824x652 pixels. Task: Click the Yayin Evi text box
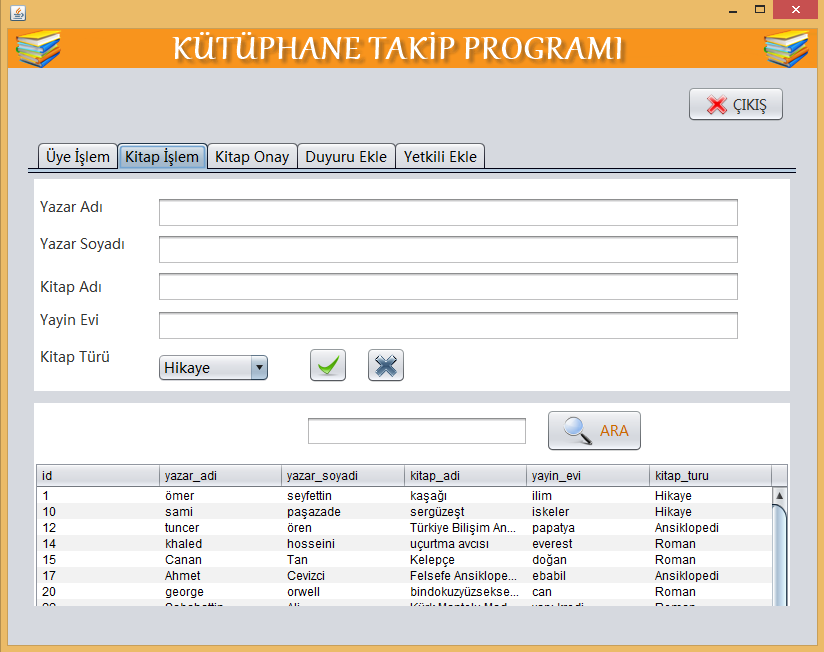coord(447,325)
